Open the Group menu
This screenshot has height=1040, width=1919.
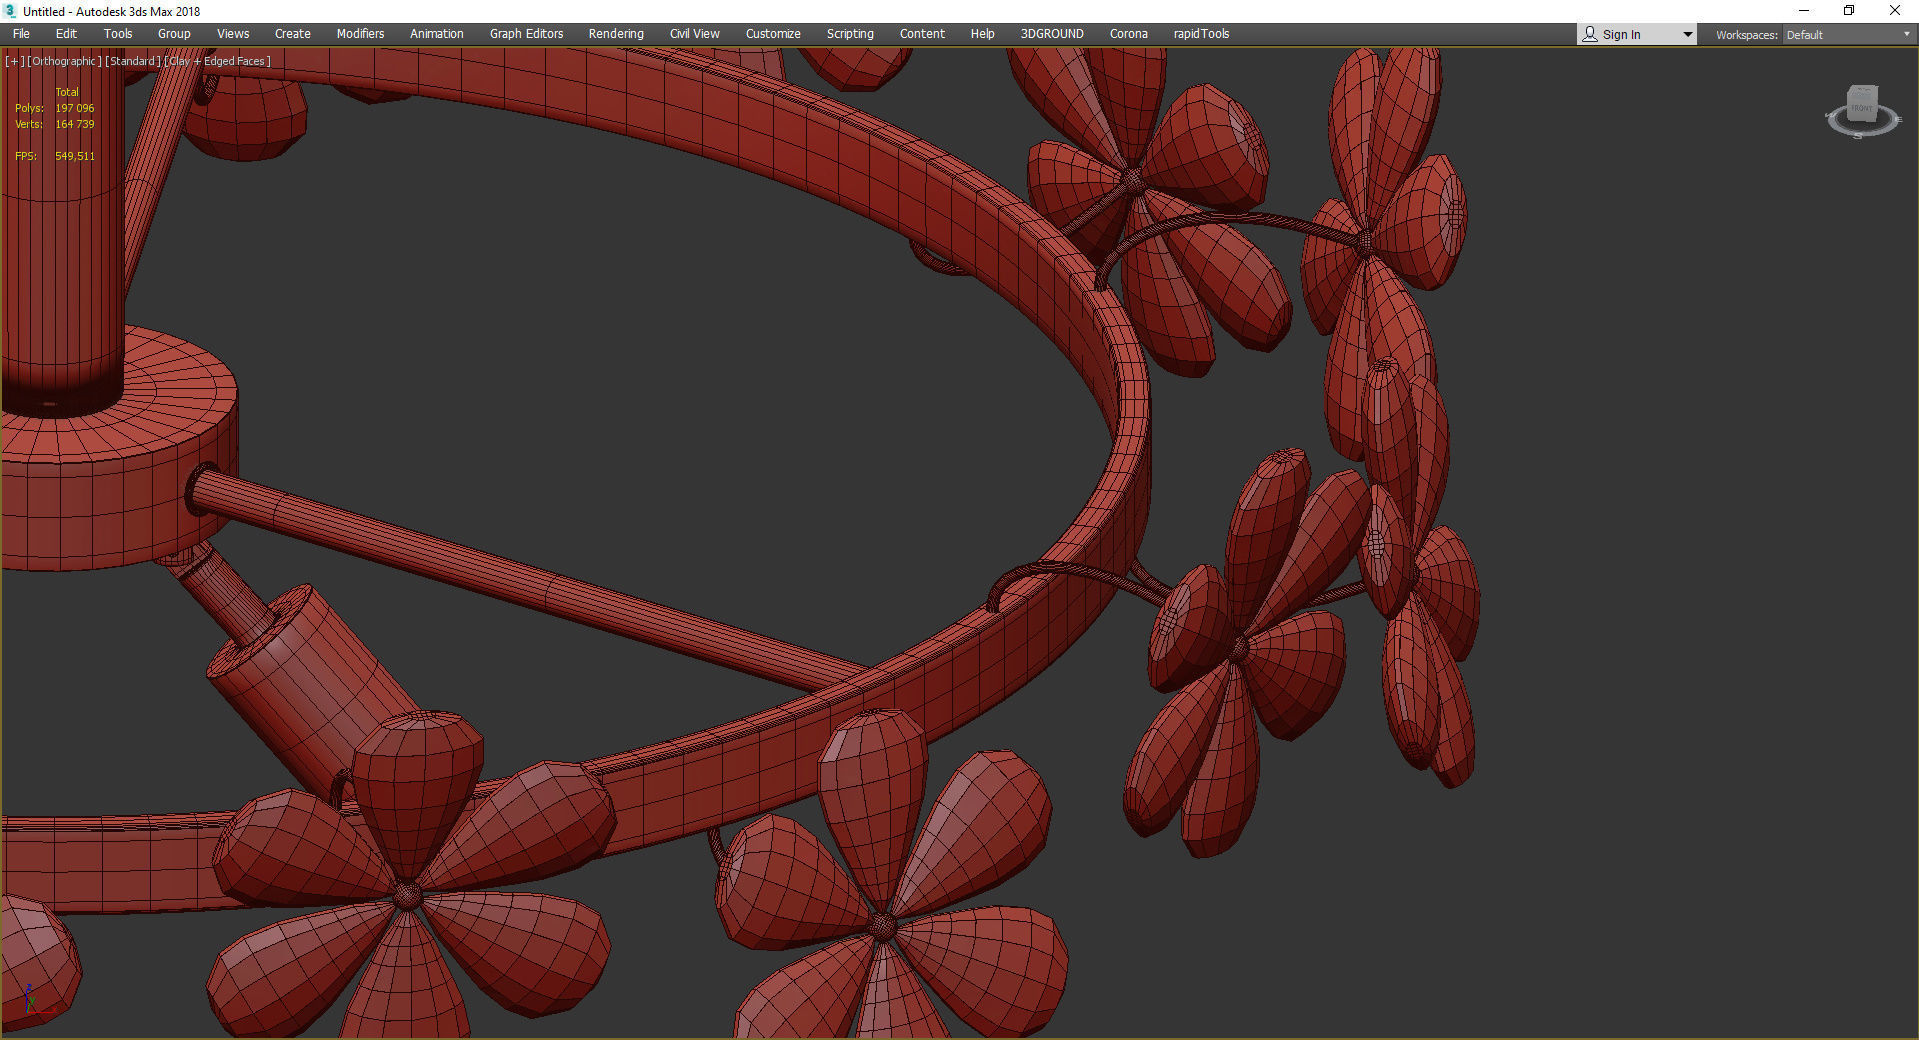point(174,34)
